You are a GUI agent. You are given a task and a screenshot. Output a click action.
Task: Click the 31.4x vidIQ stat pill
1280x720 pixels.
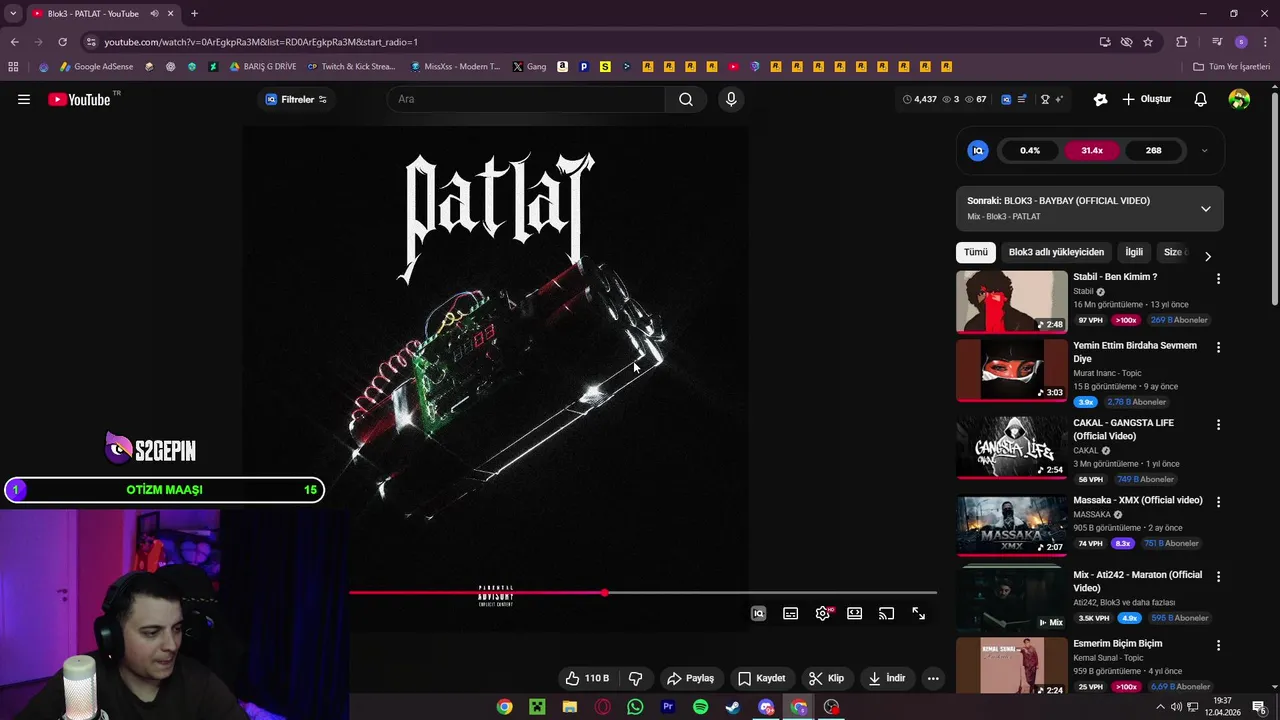pyautogui.click(x=1092, y=150)
